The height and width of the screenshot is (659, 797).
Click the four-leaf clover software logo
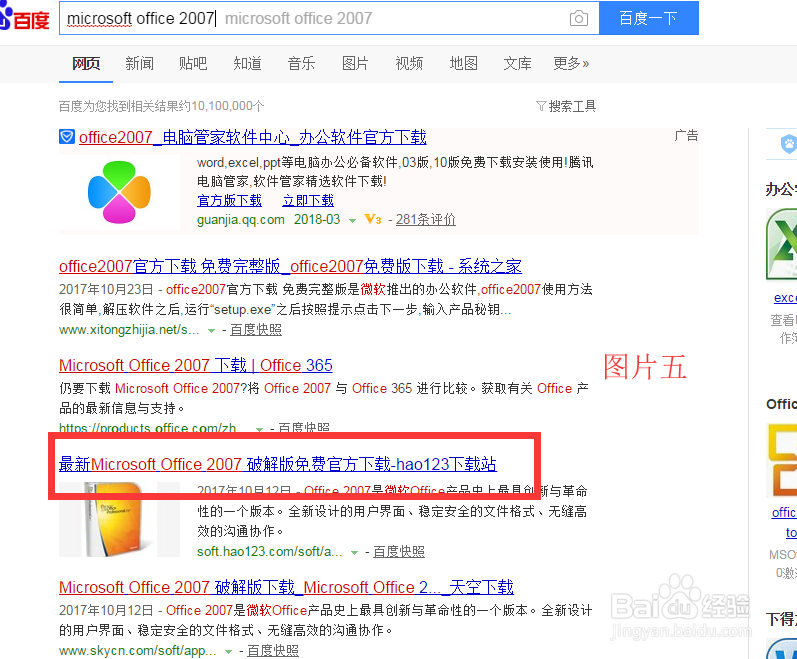119,192
